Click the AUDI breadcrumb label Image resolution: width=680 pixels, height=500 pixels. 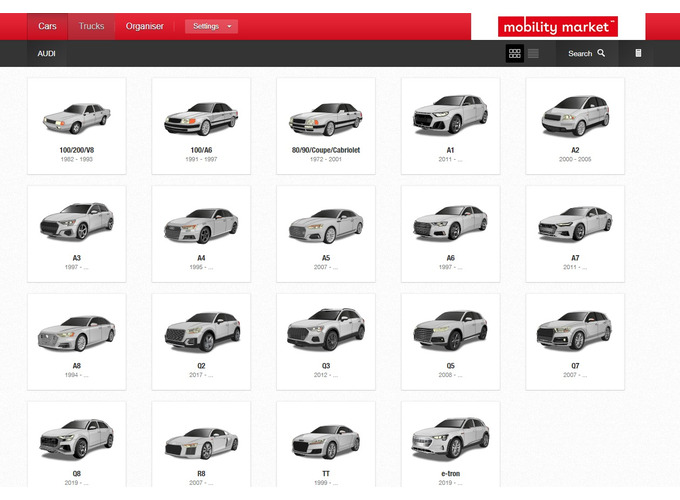click(x=47, y=53)
